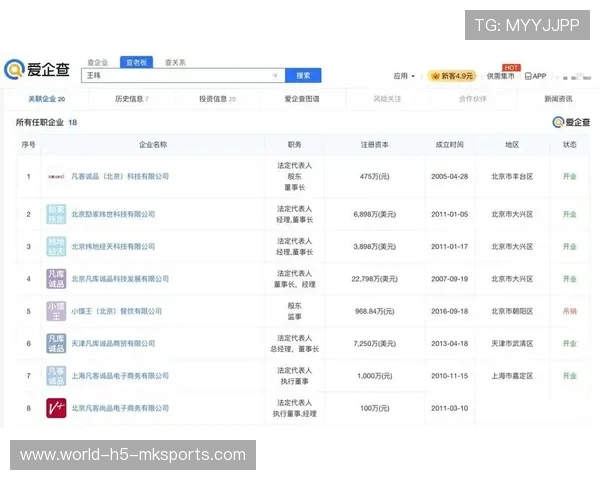Focus the search field containing 王玮
This screenshot has width=600, height=480.
[x=183, y=75]
